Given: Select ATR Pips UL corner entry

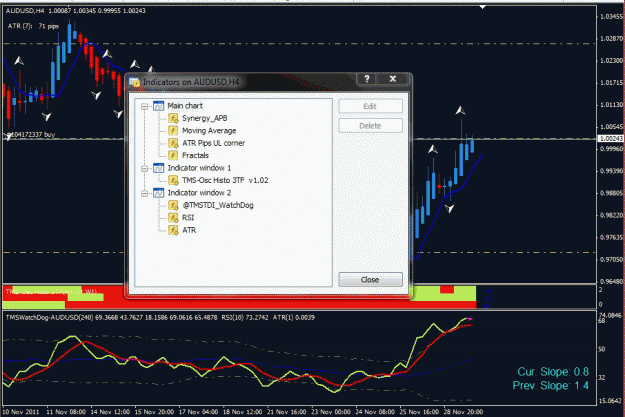Looking at the screenshot, I should tap(213, 143).
